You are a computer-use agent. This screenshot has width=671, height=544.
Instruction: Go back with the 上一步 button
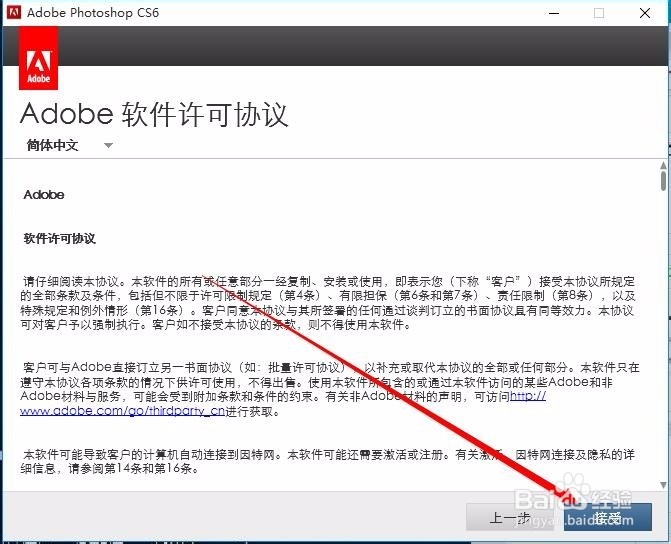[509, 517]
